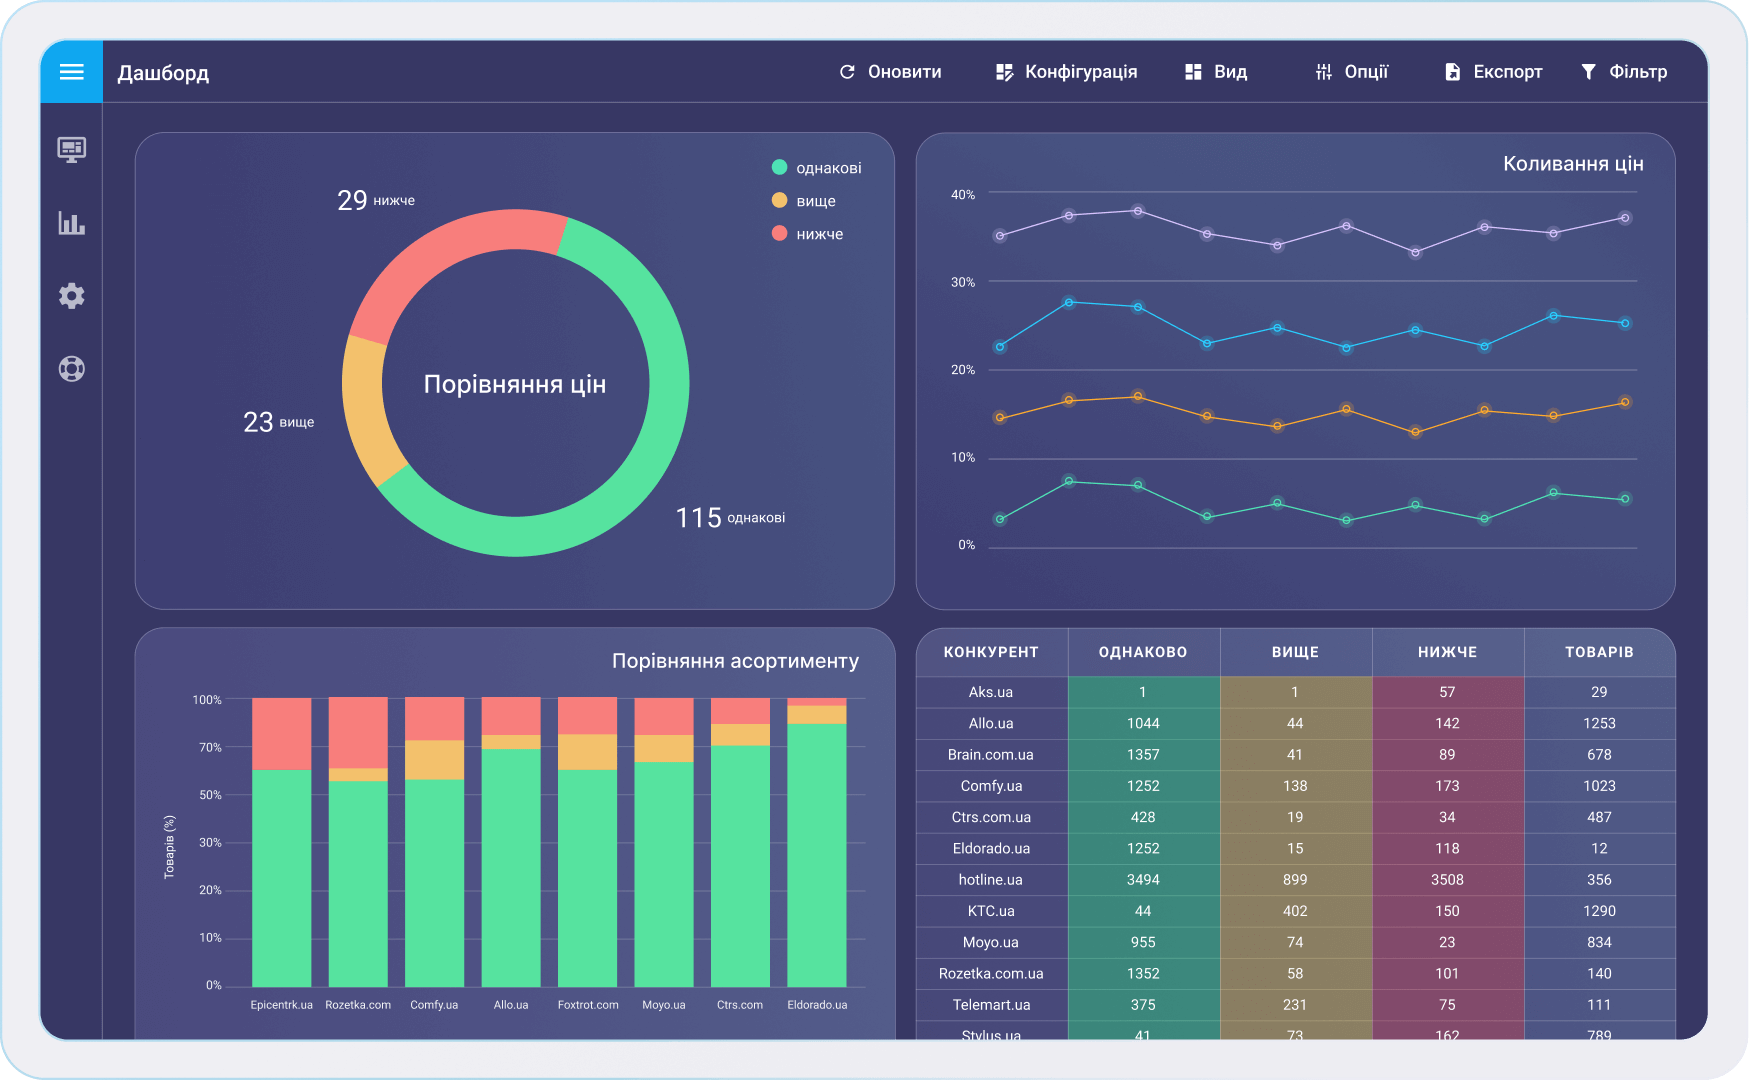Open settings gear in sidebar

[x=71, y=296]
